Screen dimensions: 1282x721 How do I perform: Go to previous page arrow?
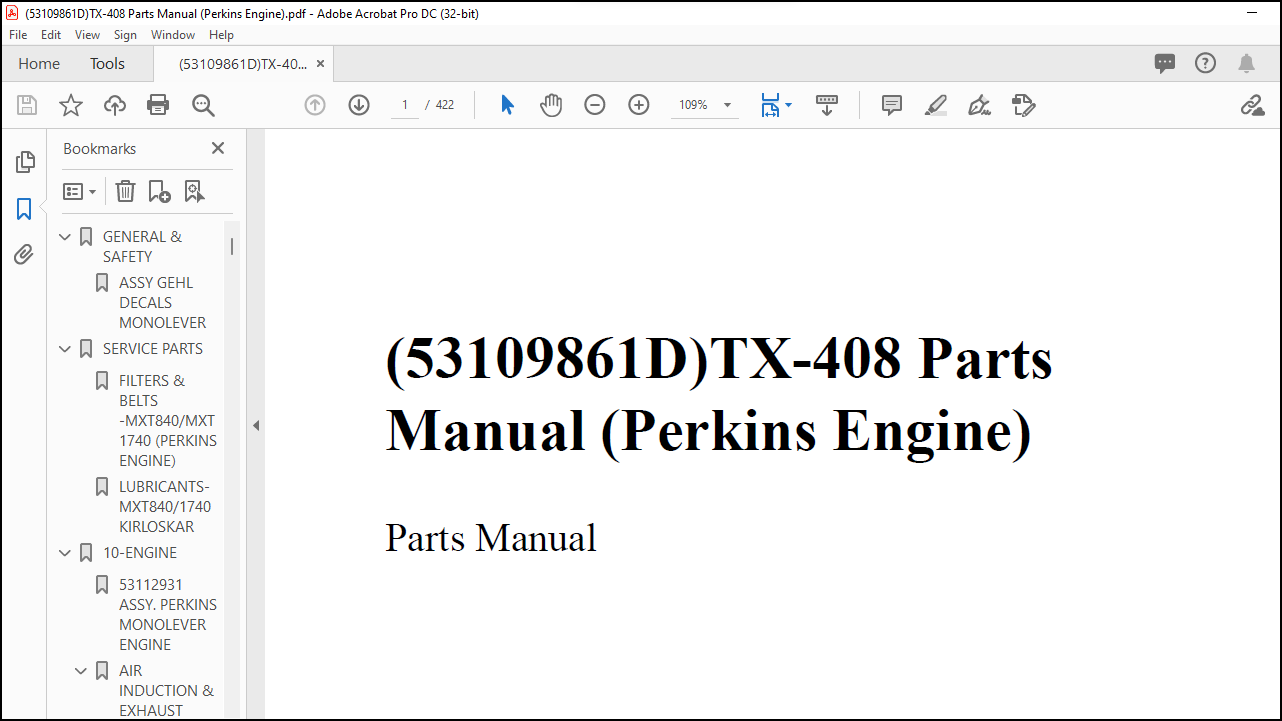315,105
